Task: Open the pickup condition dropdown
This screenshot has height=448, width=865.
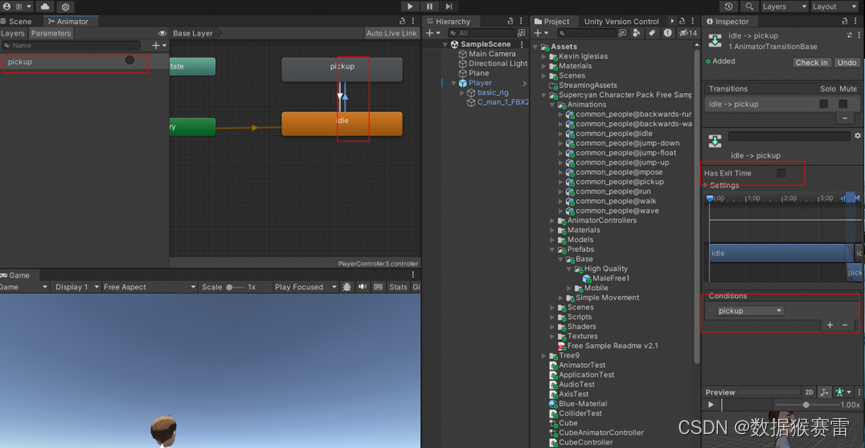Action: [750, 311]
